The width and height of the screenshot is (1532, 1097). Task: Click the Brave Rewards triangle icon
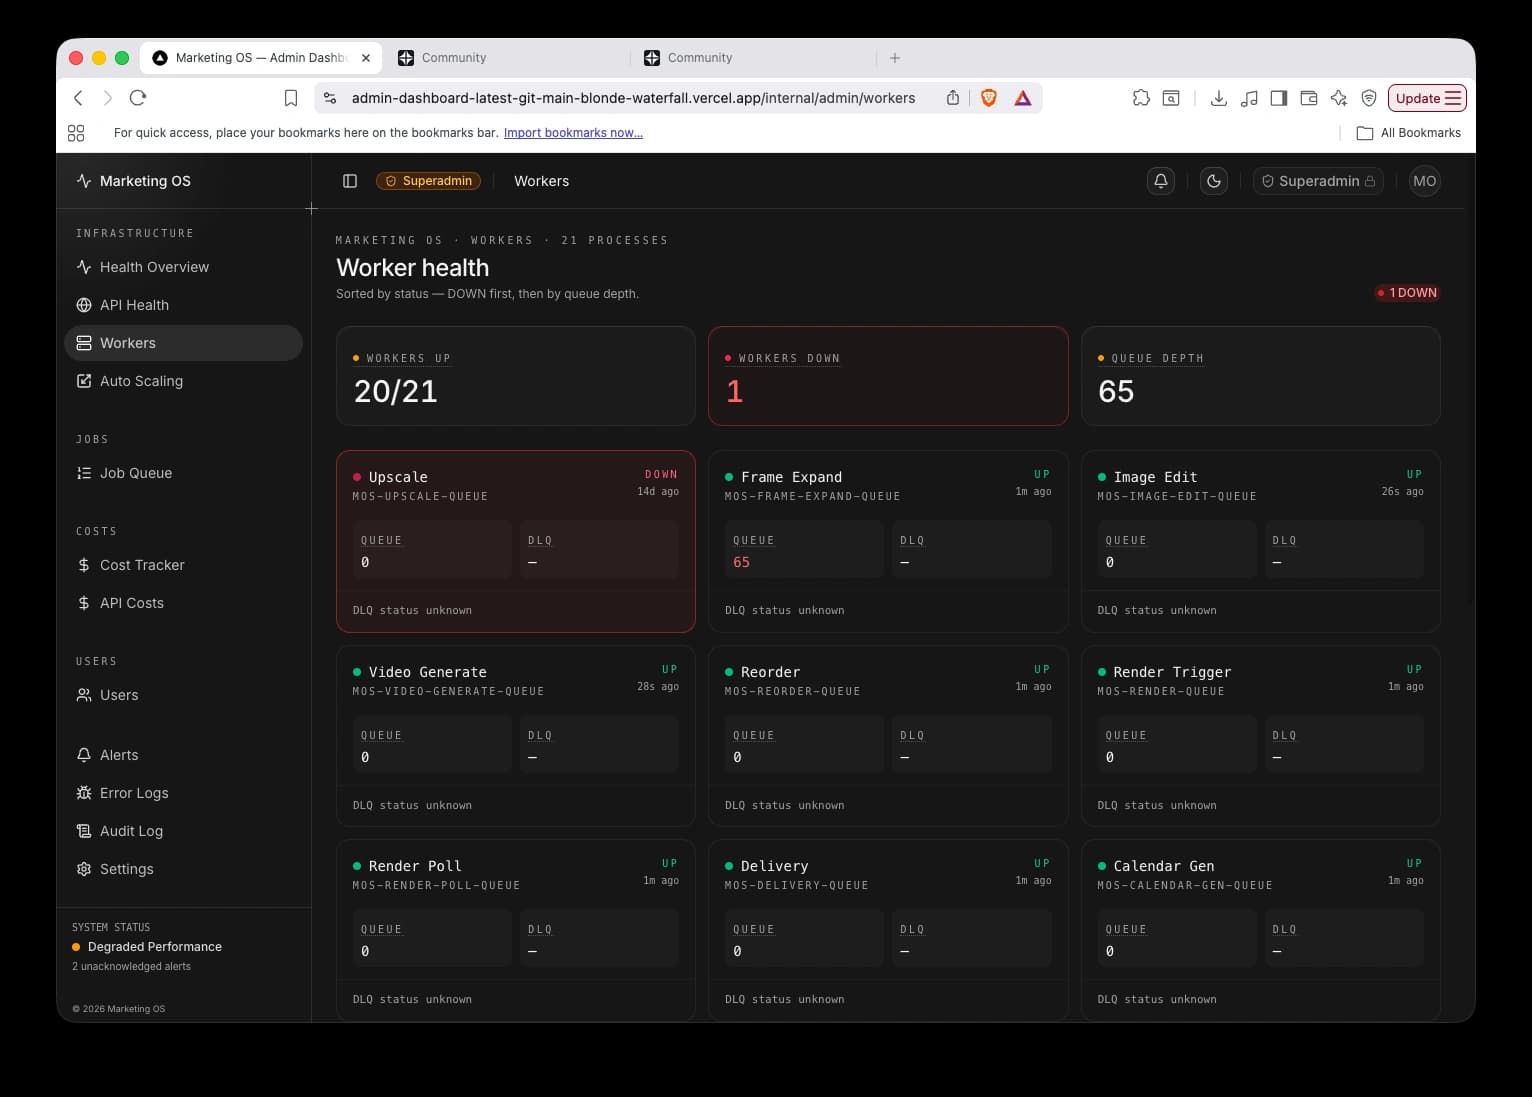pyautogui.click(x=1023, y=98)
